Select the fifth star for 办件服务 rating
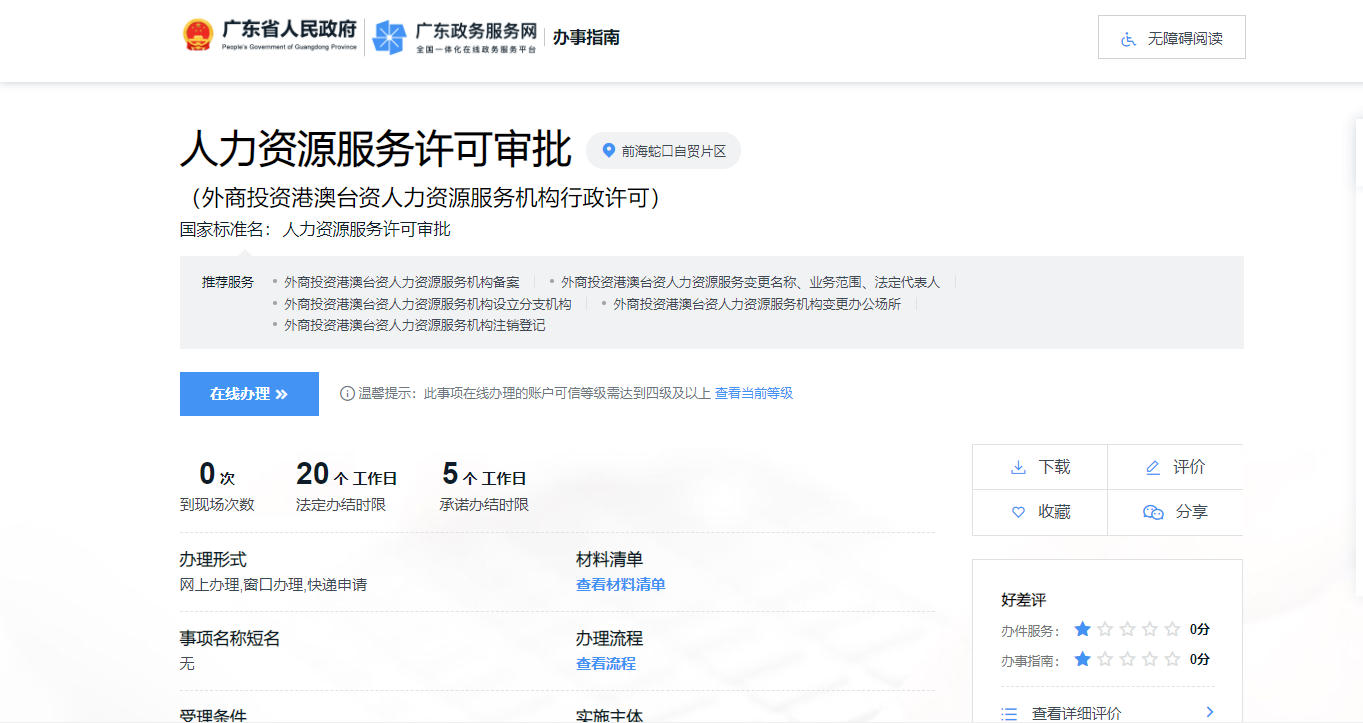The width and height of the screenshot is (1363, 723). tap(1172, 629)
